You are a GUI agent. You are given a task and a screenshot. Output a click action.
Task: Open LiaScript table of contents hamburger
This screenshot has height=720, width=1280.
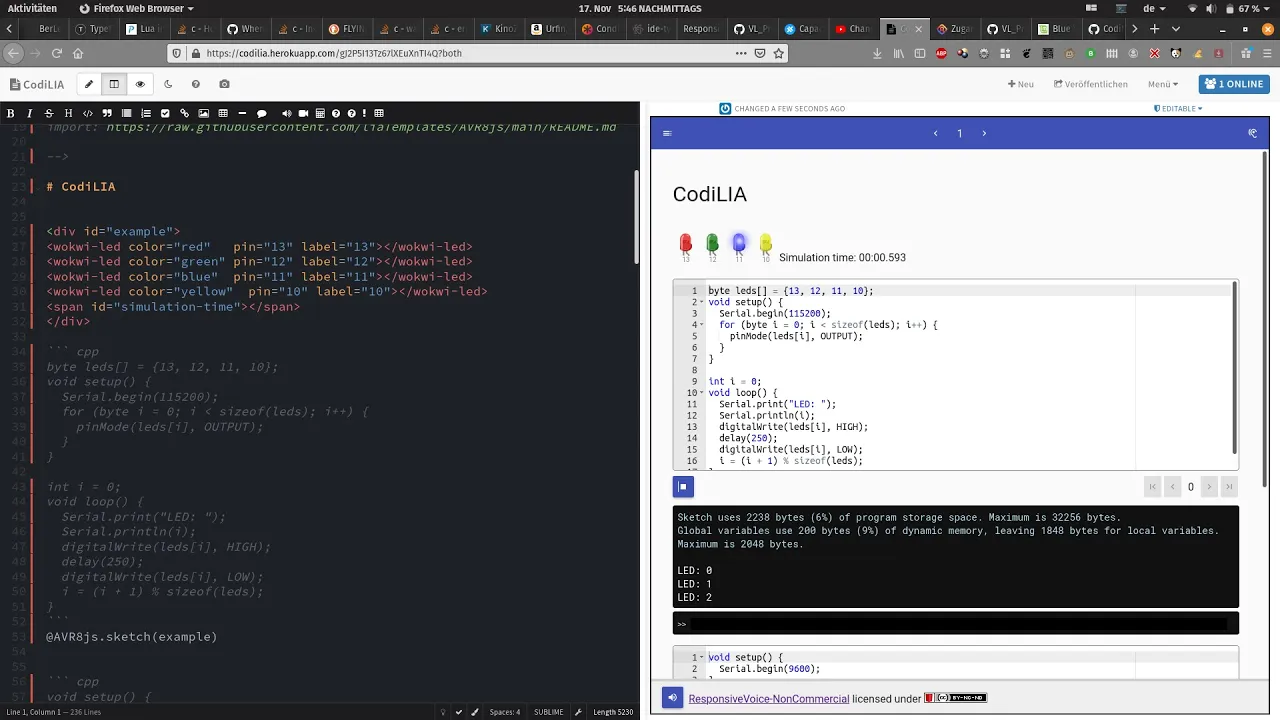coord(667,133)
